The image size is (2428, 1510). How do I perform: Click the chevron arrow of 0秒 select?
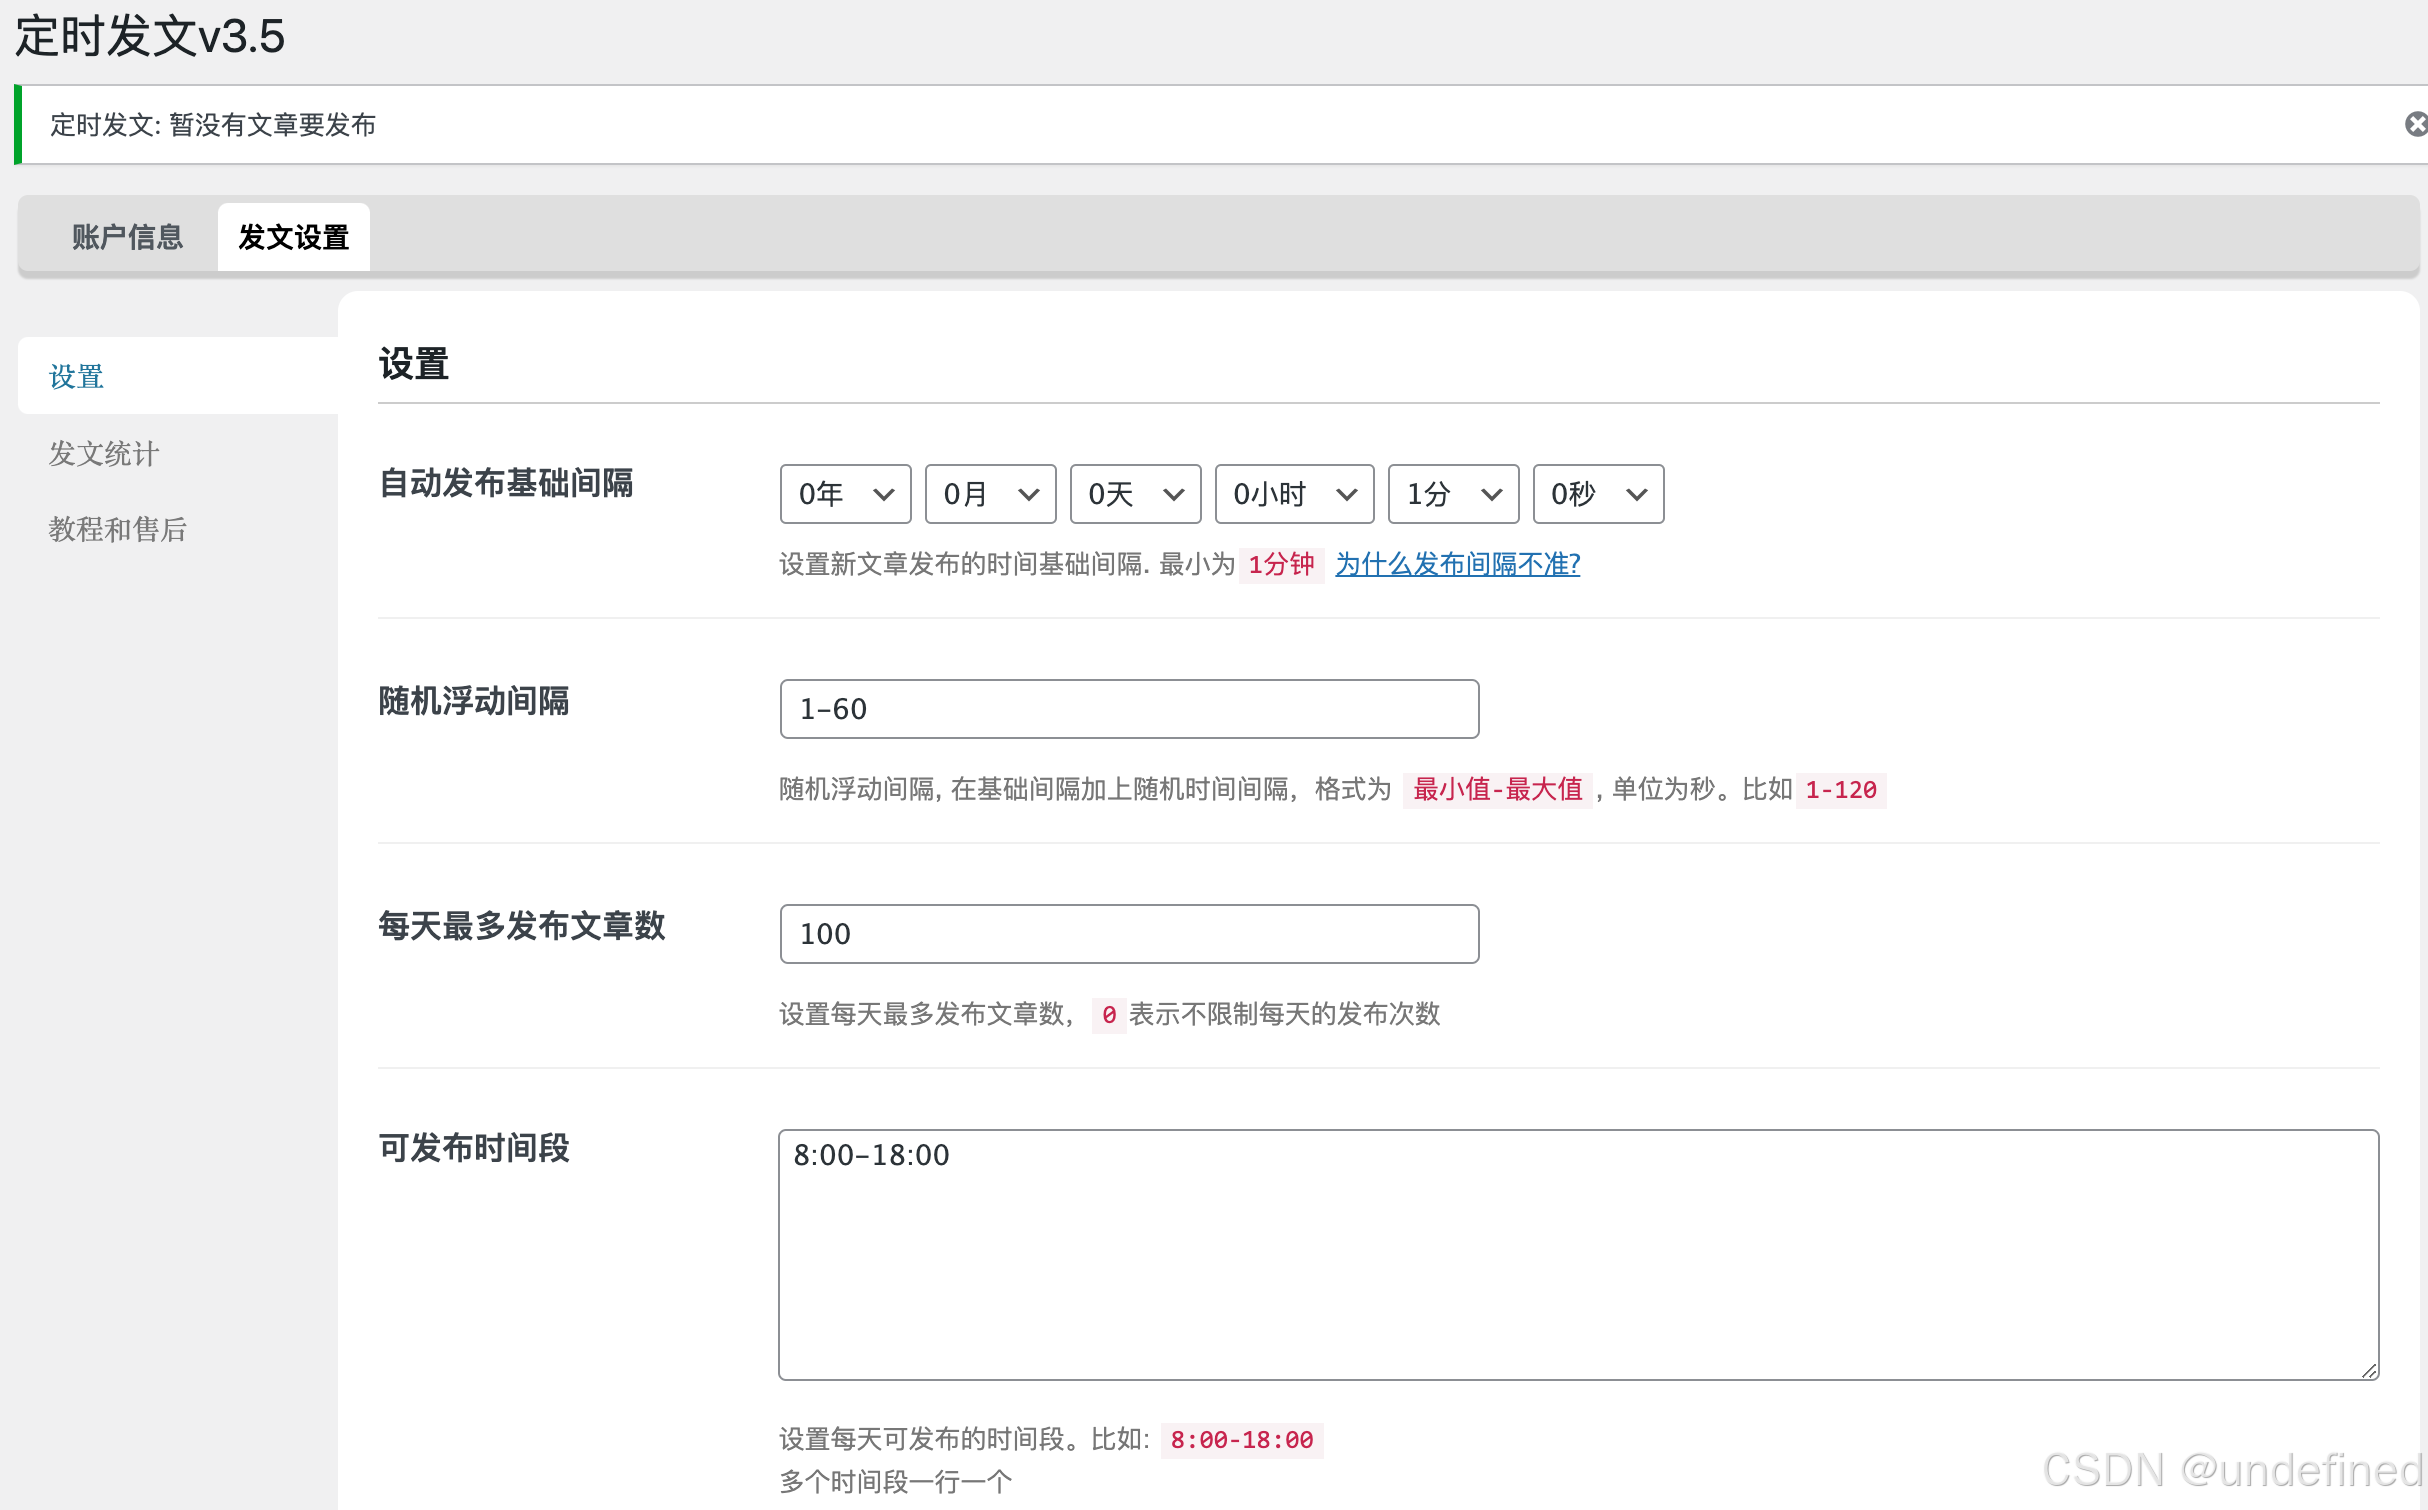(x=1636, y=494)
